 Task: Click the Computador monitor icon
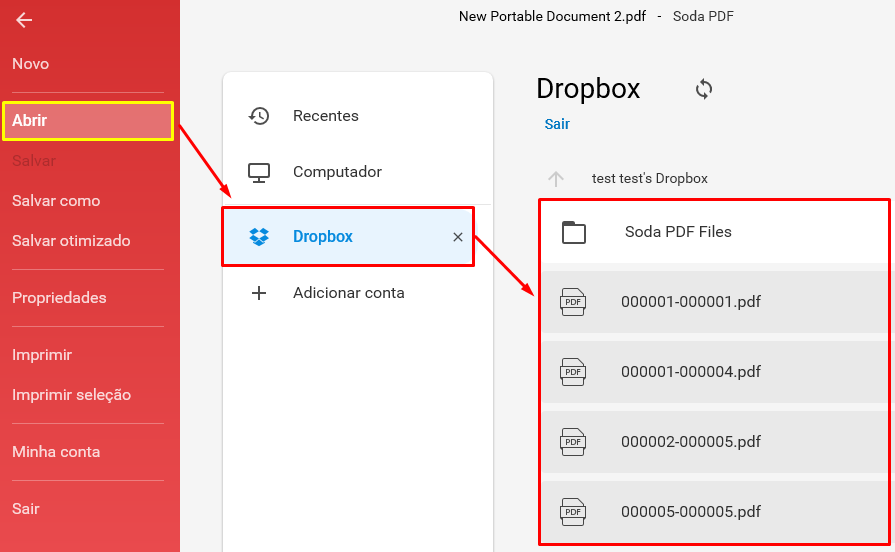[259, 172]
